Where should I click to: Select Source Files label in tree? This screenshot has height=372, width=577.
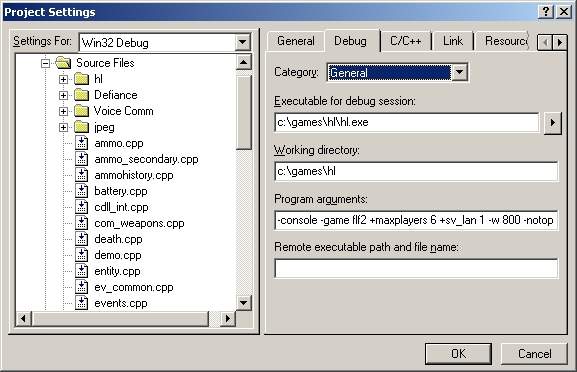pyautogui.click(x=105, y=63)
